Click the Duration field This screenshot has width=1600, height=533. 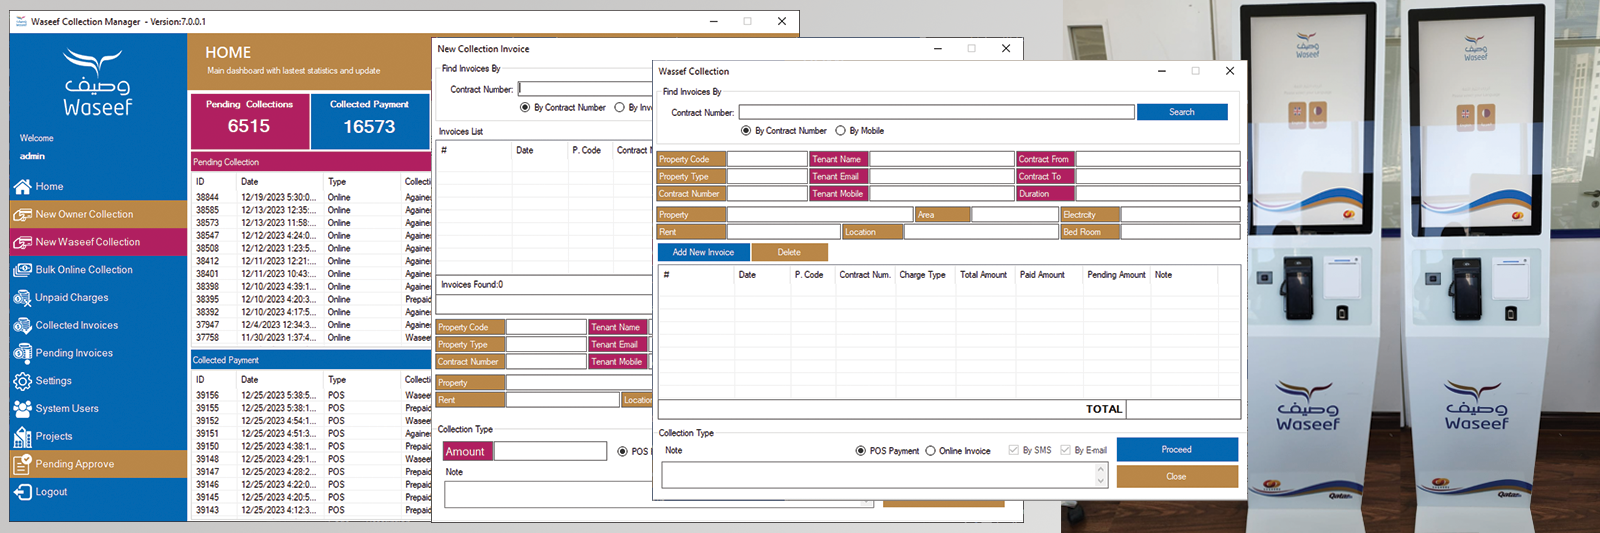click(x=1158, y=194)
